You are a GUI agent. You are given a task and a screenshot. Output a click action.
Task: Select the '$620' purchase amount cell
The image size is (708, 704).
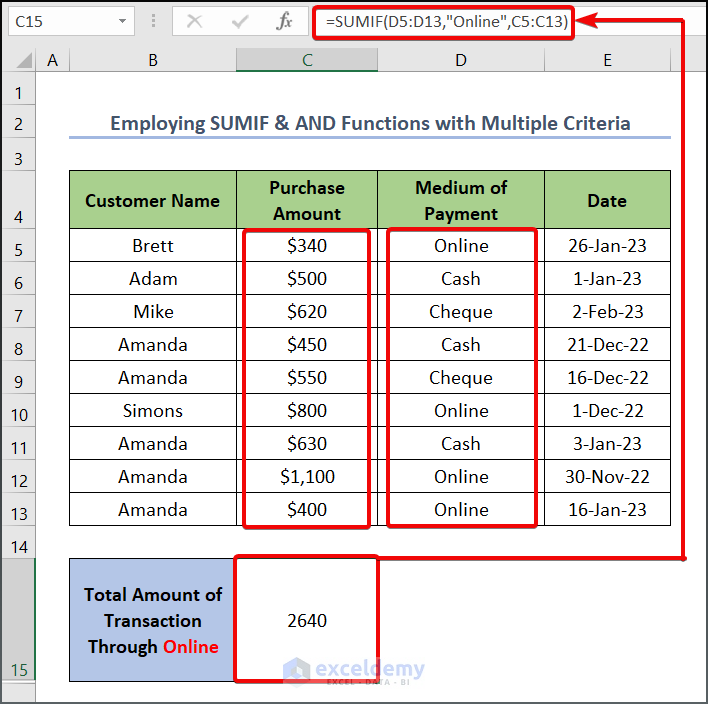point(307,311)
